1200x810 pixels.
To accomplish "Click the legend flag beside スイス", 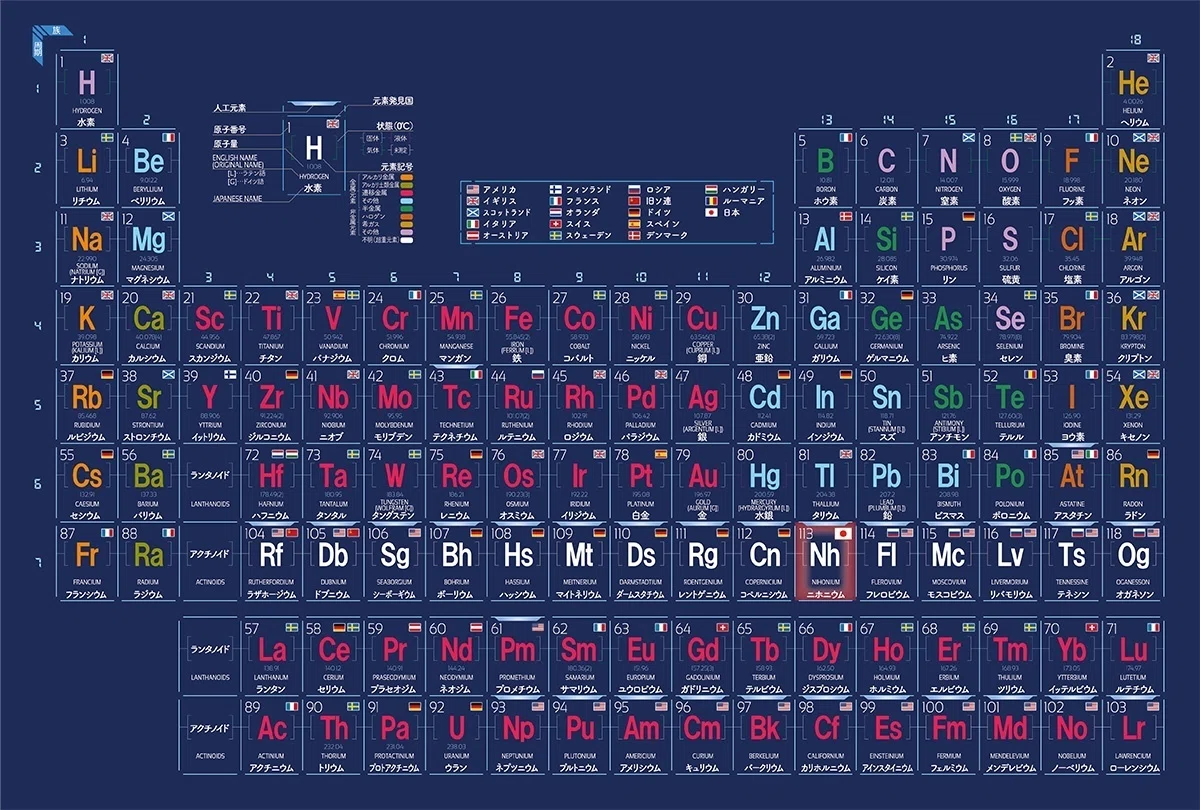I will coord(556,224).
